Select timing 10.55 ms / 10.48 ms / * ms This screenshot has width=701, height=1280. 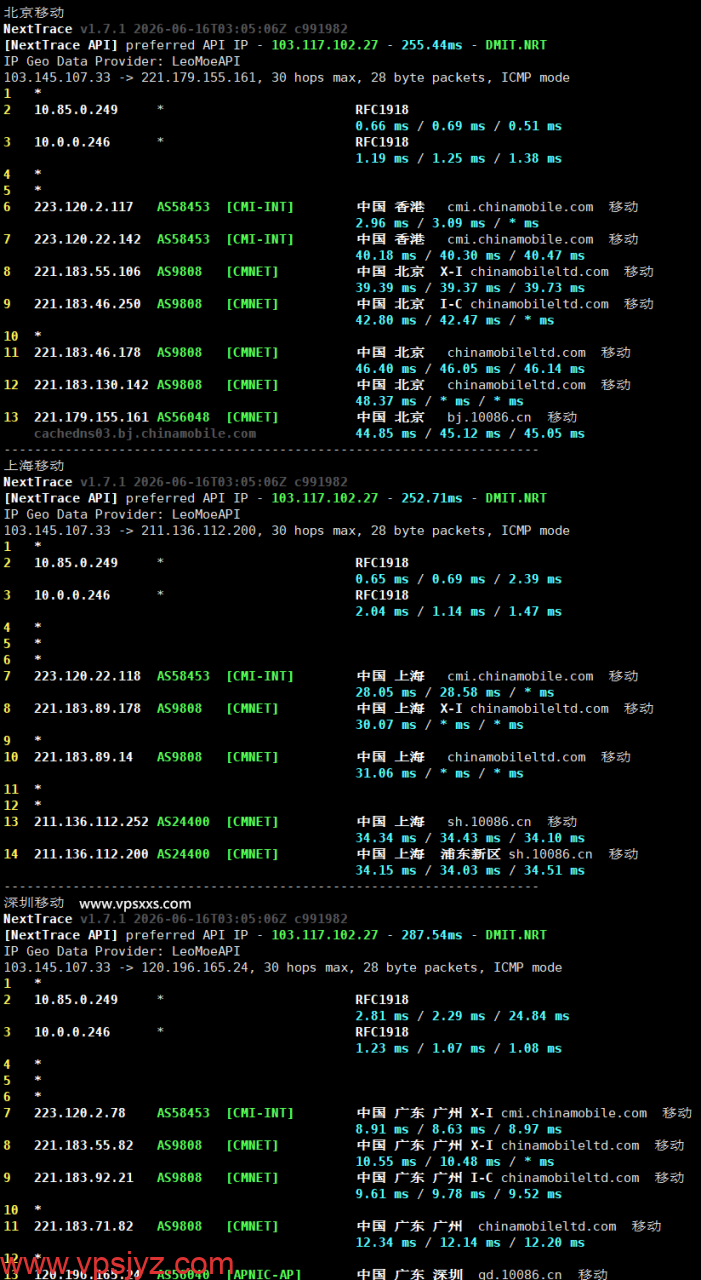point(455,1162)
